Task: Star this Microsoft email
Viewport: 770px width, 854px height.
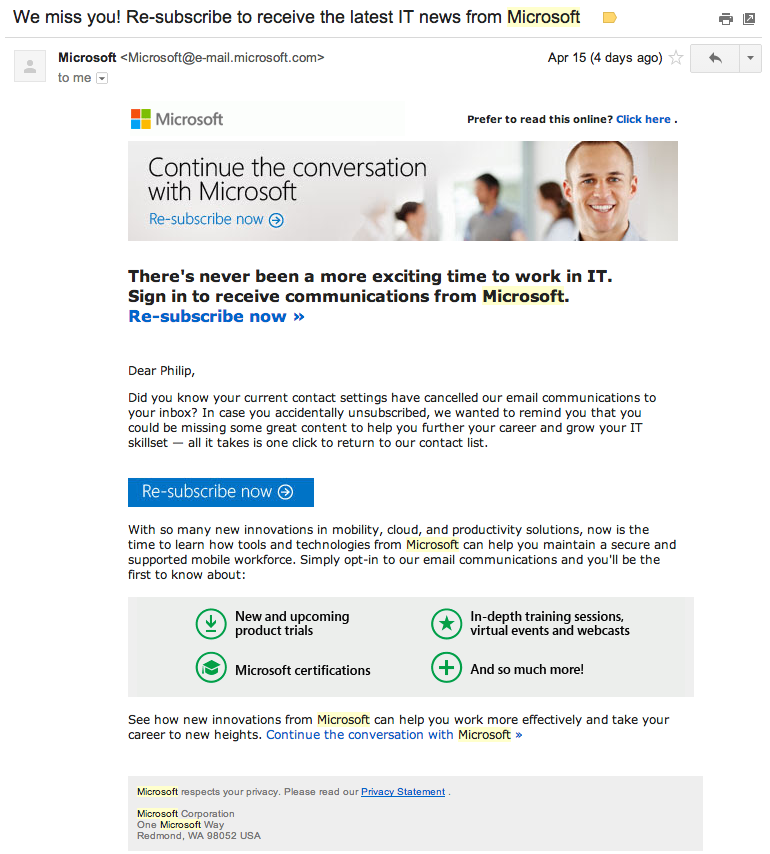Action: 676,58
